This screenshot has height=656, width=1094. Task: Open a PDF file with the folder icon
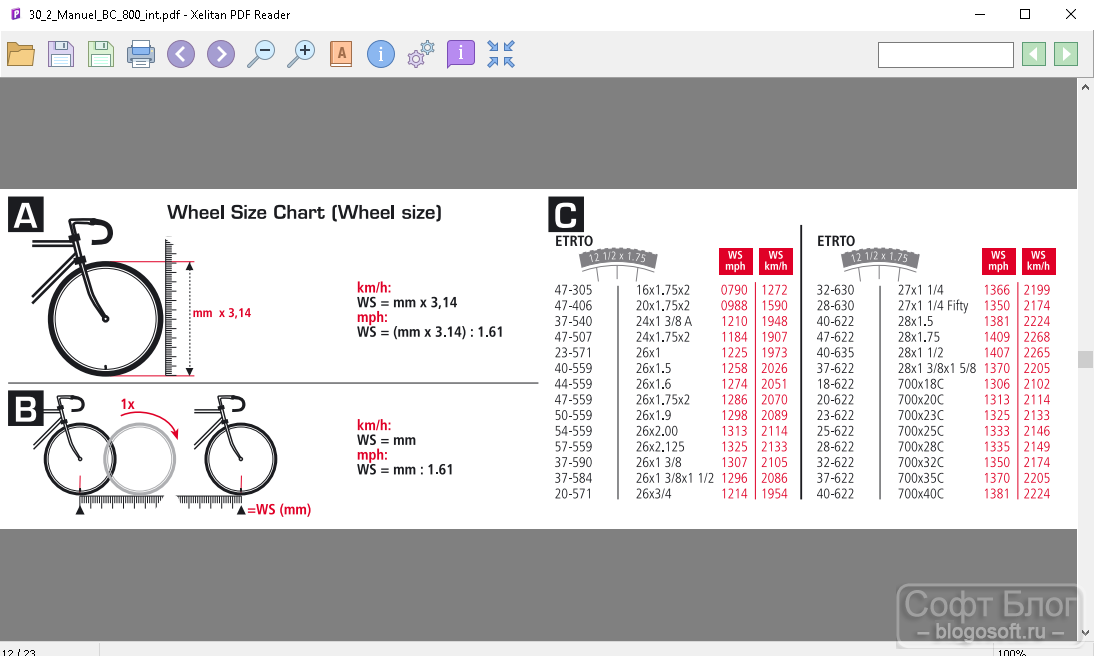click(x=21, y=54)
